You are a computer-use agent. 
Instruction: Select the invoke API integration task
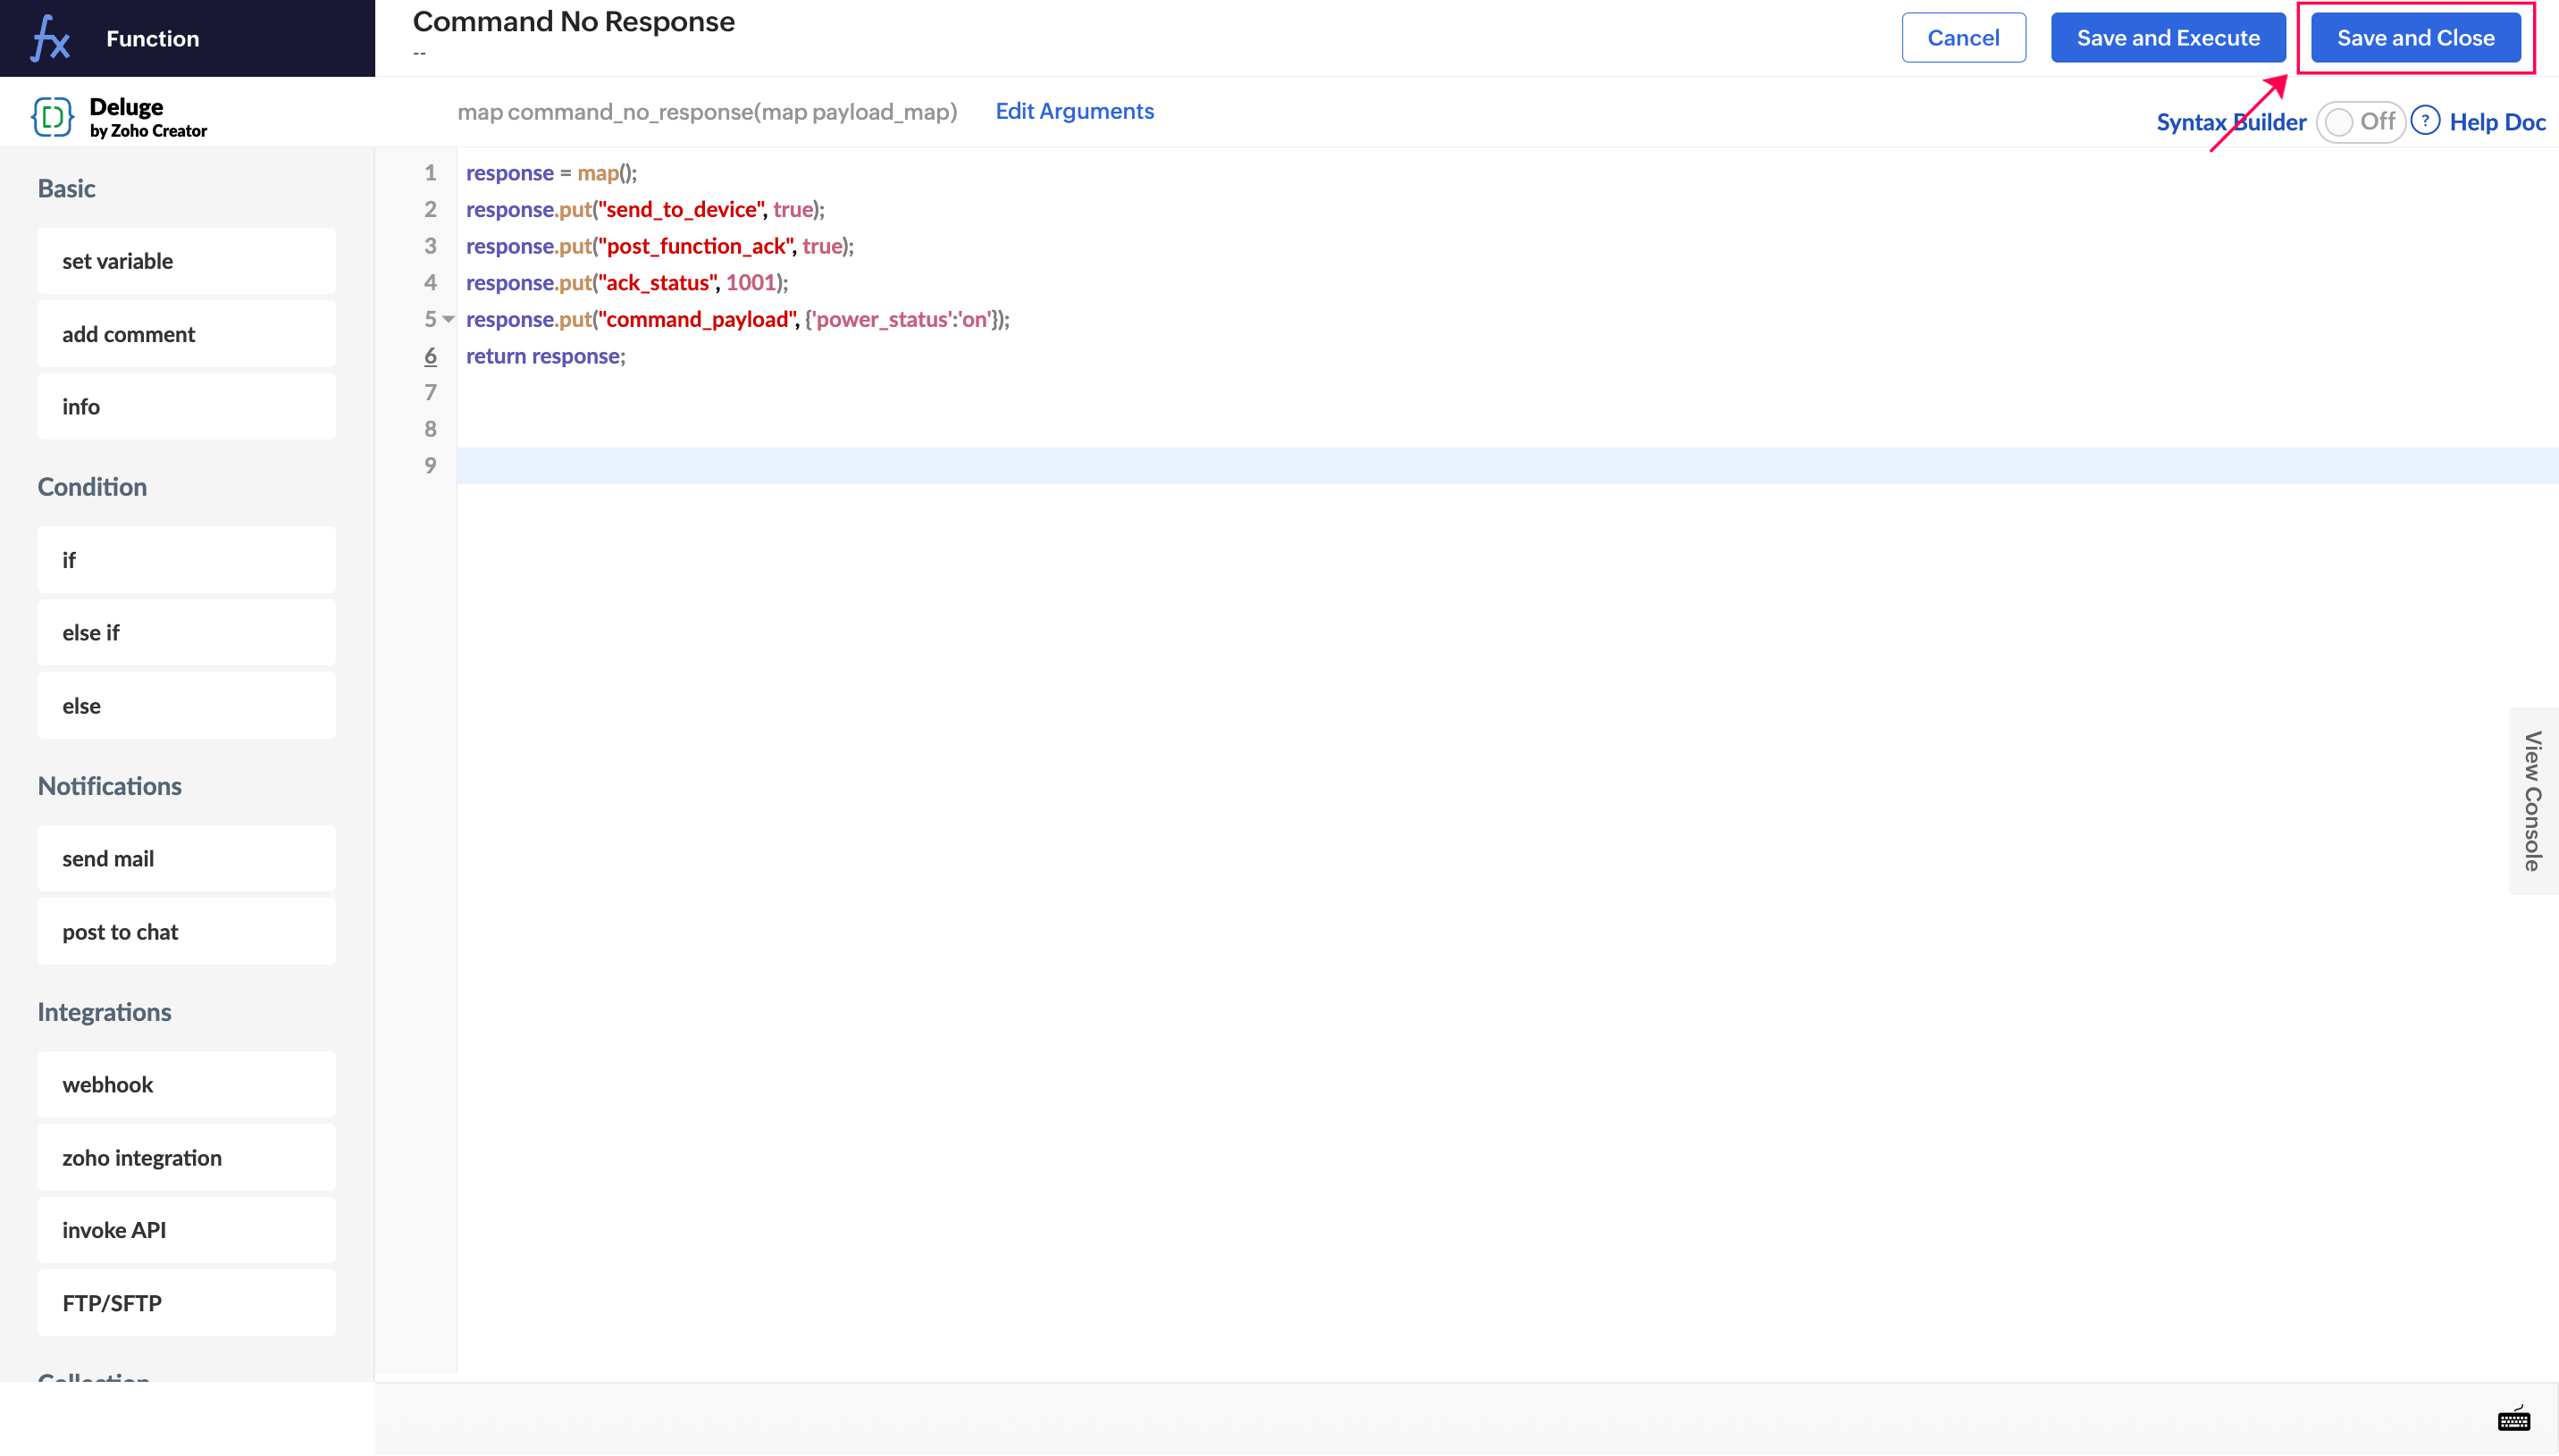pyautogui.click(x=186, y=1230)
